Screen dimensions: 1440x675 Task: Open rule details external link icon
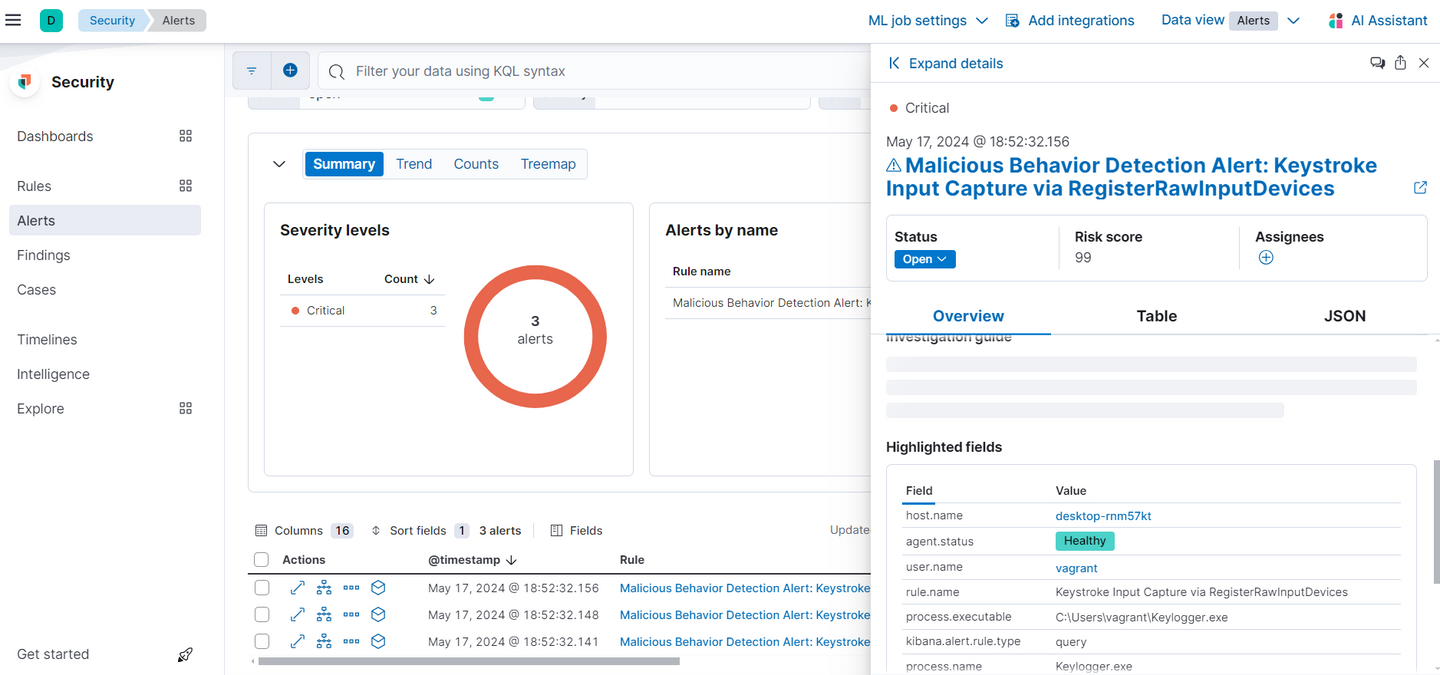tap(1420, 188)
